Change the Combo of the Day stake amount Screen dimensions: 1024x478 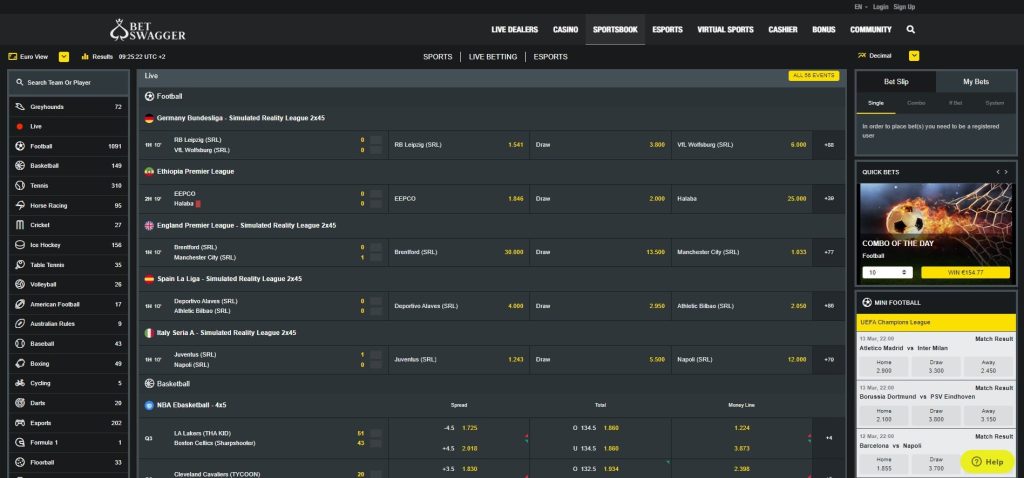click(887, 272)
